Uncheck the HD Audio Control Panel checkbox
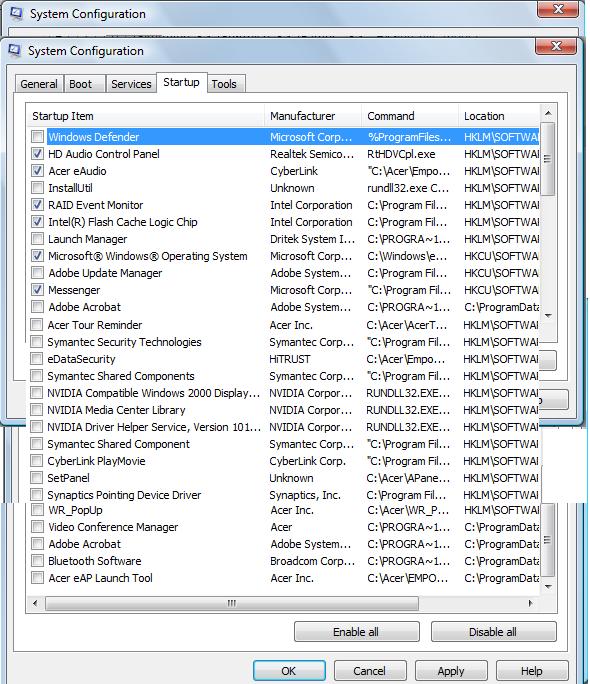Screen dimensions: 590x684 coord(38,154)
